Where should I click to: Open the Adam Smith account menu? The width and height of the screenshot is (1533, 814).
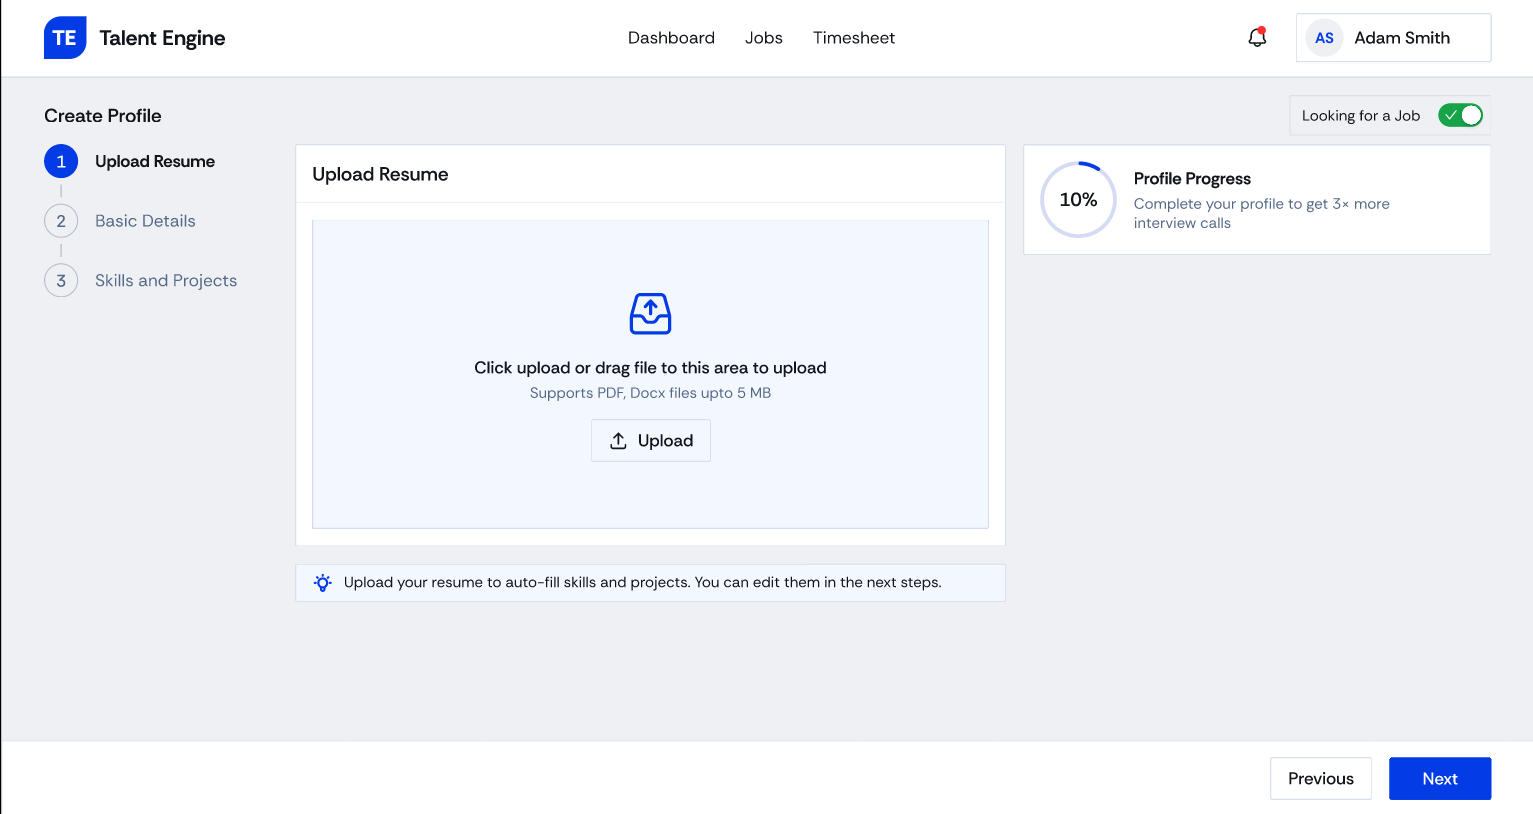point(1393,38)
